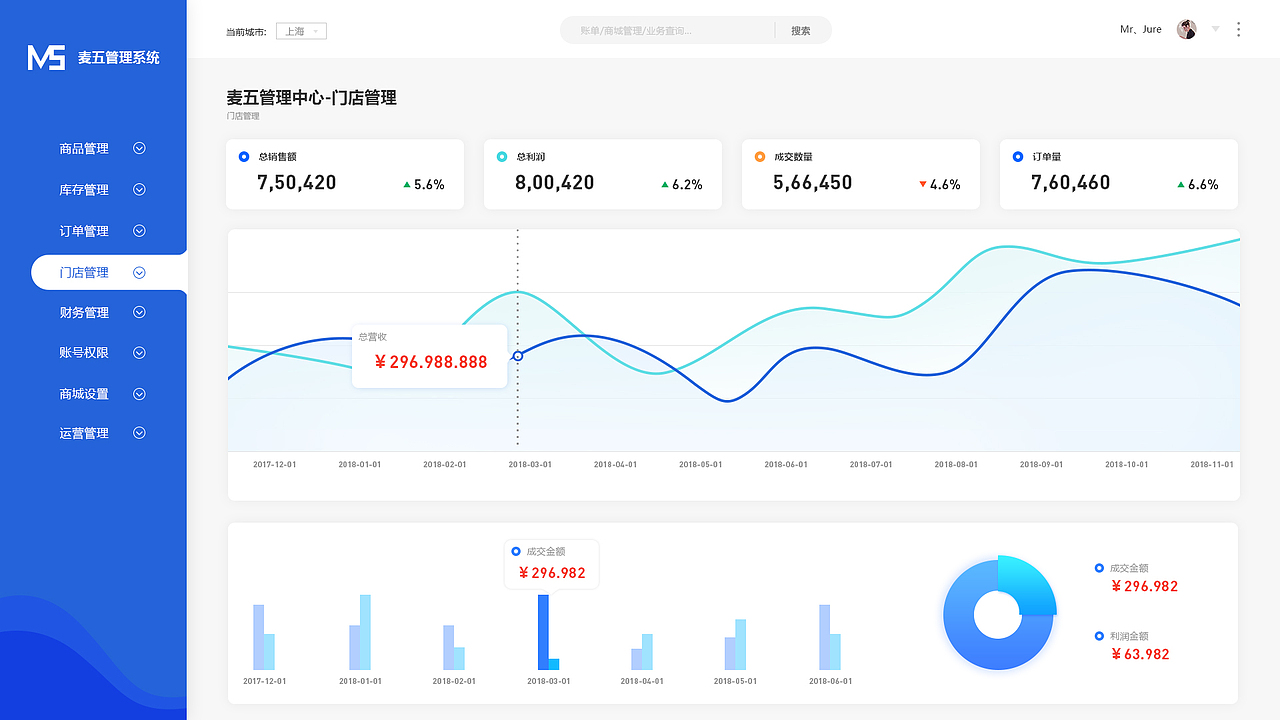This screenshot has width=1280, height=720.
Task: Open the user avatar picture
Action: (x=1187, y=30)
